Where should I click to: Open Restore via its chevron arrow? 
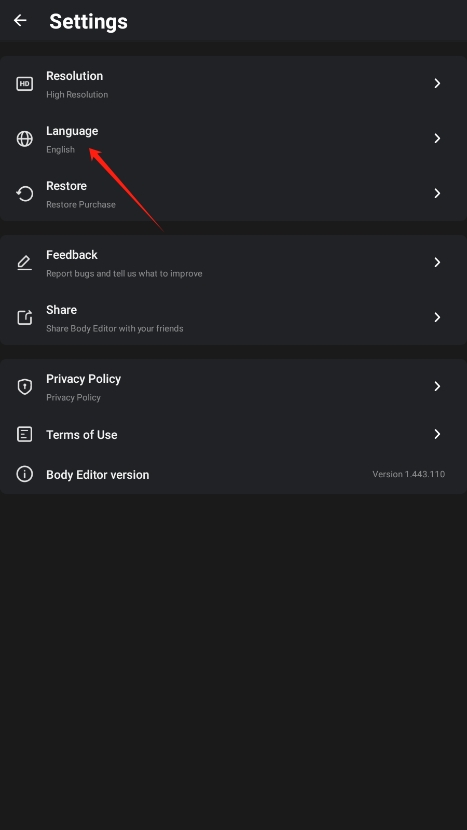point(437,193)
